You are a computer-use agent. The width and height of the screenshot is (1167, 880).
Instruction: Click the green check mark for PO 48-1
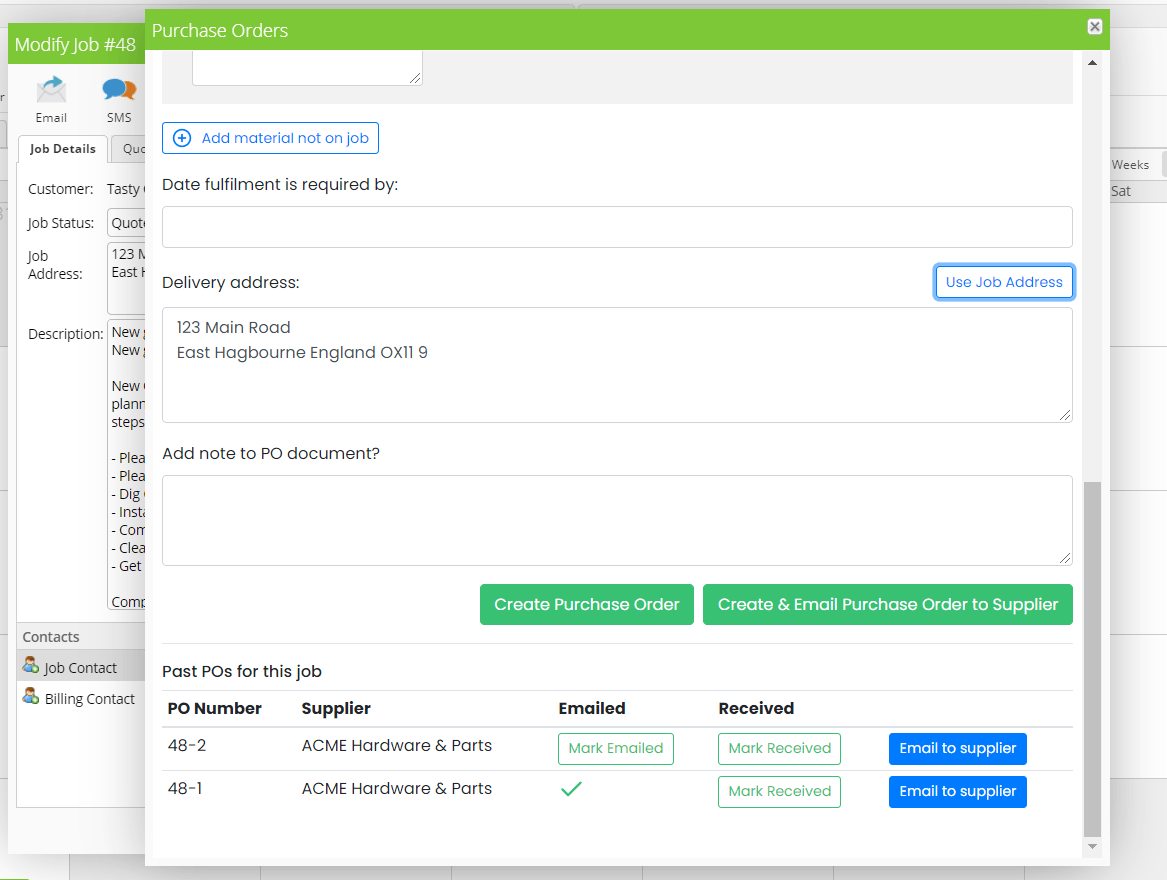(571, 789)
